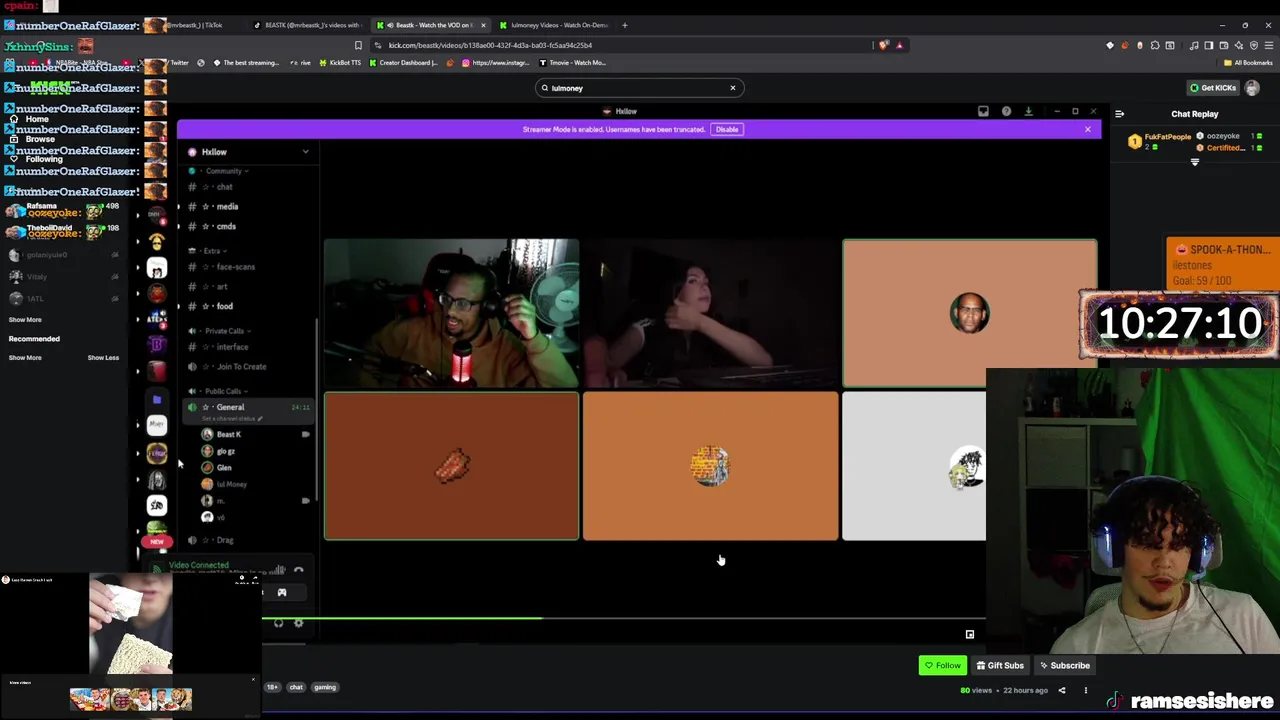Collapse the Public Calls category
Image resolution: width=1280 pixels, height=720 pixels.
pos(226,391)
